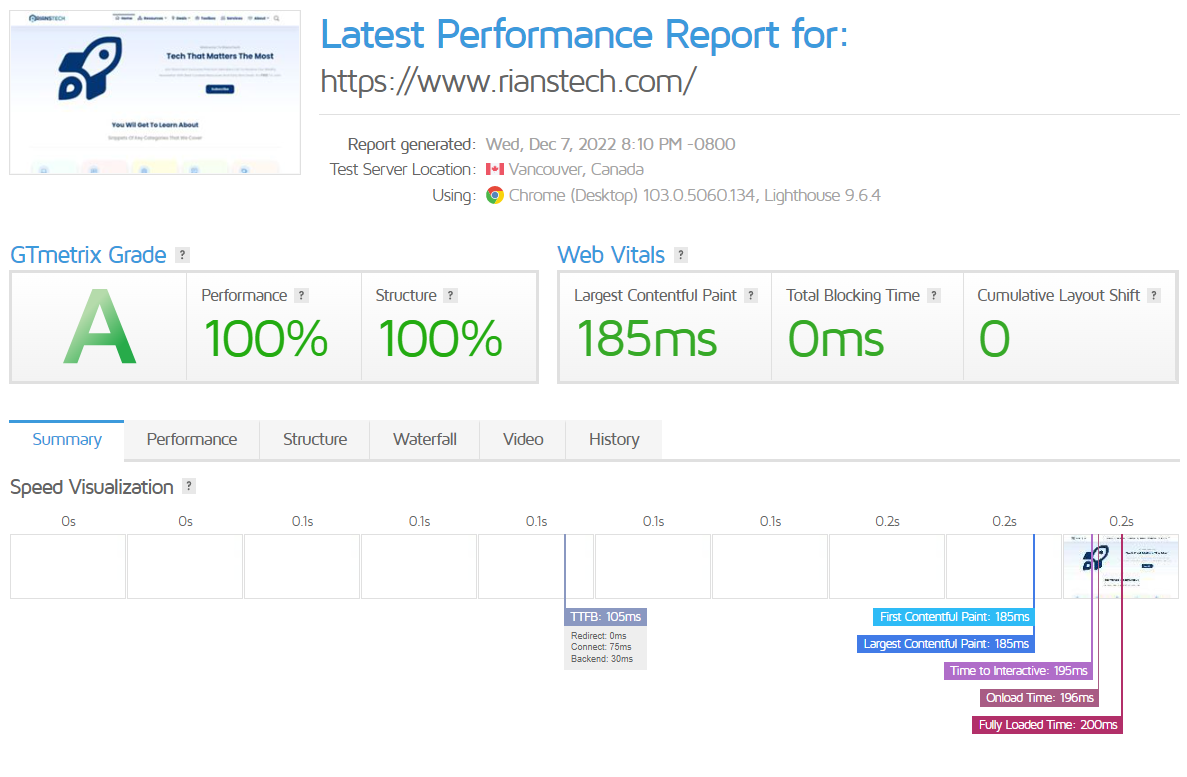
Task: Click the large A grade letter
Action: pyautogui.click(x=99, y=327)
